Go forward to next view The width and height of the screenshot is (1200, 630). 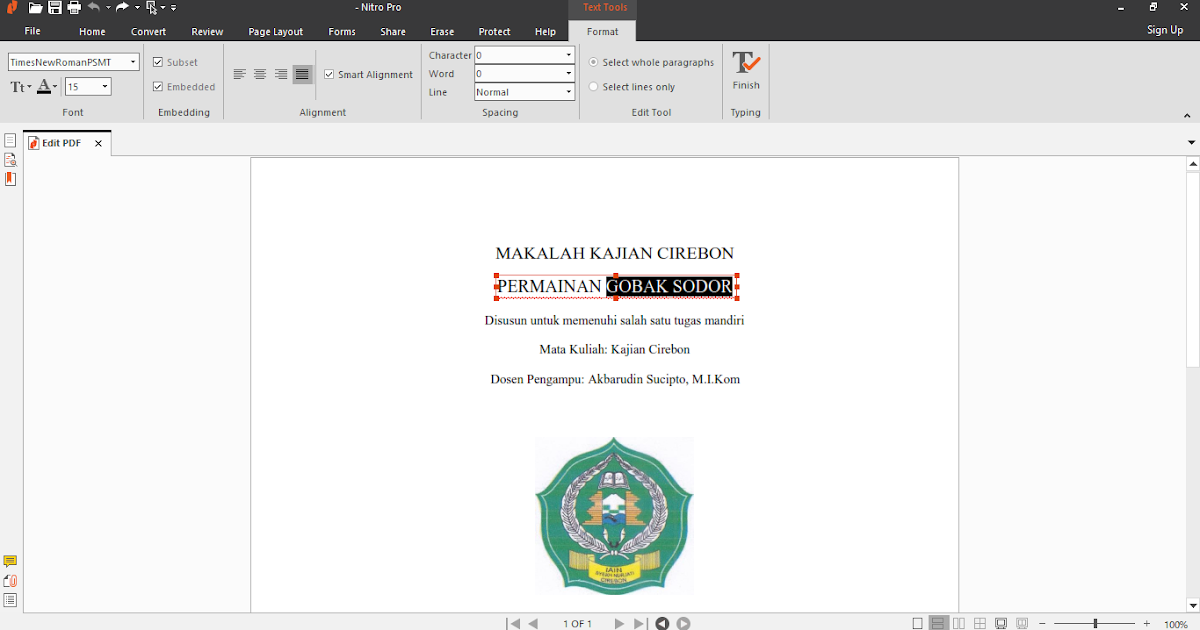[683, 623]
